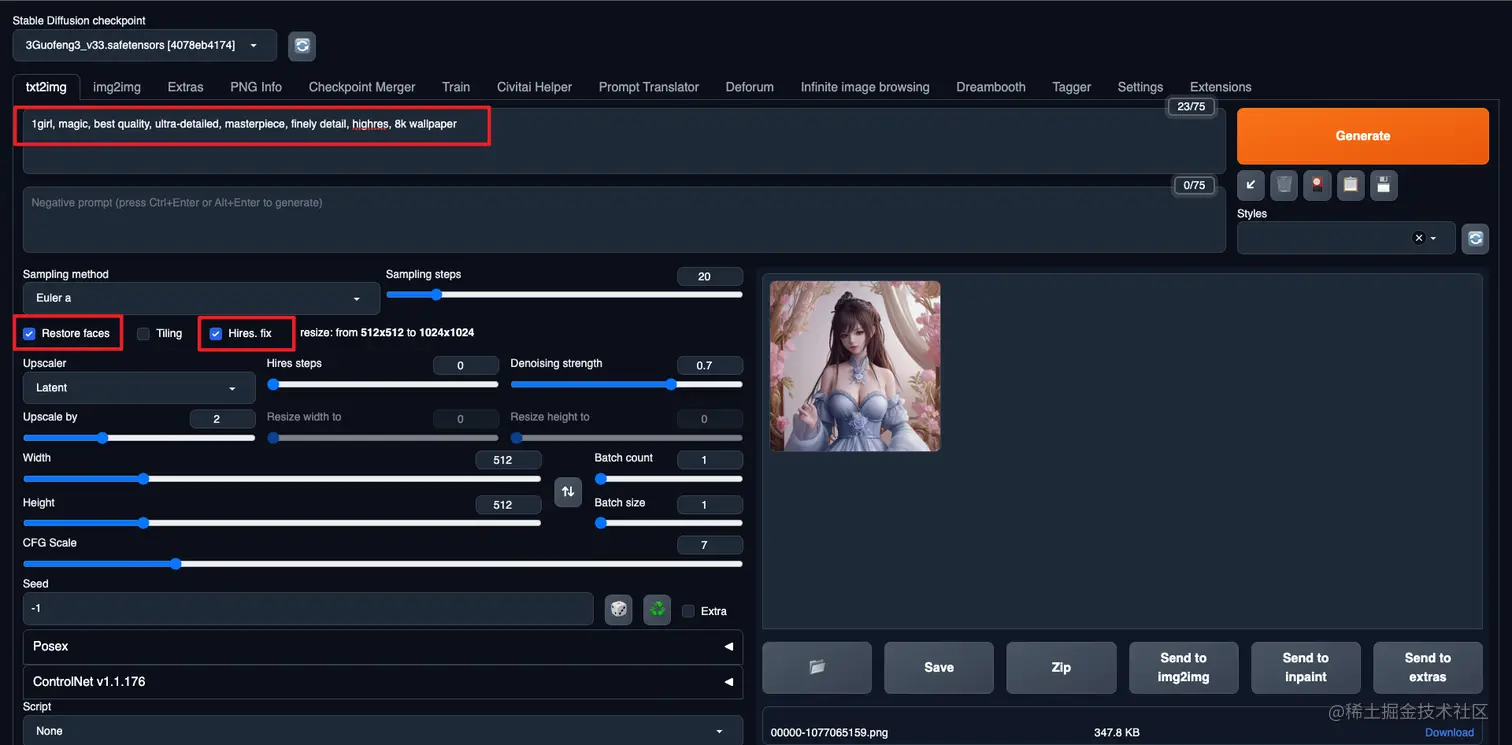Adjust the Hires steps slider
This screenshot has height=745, width=1512.
(x=383, y=384)
